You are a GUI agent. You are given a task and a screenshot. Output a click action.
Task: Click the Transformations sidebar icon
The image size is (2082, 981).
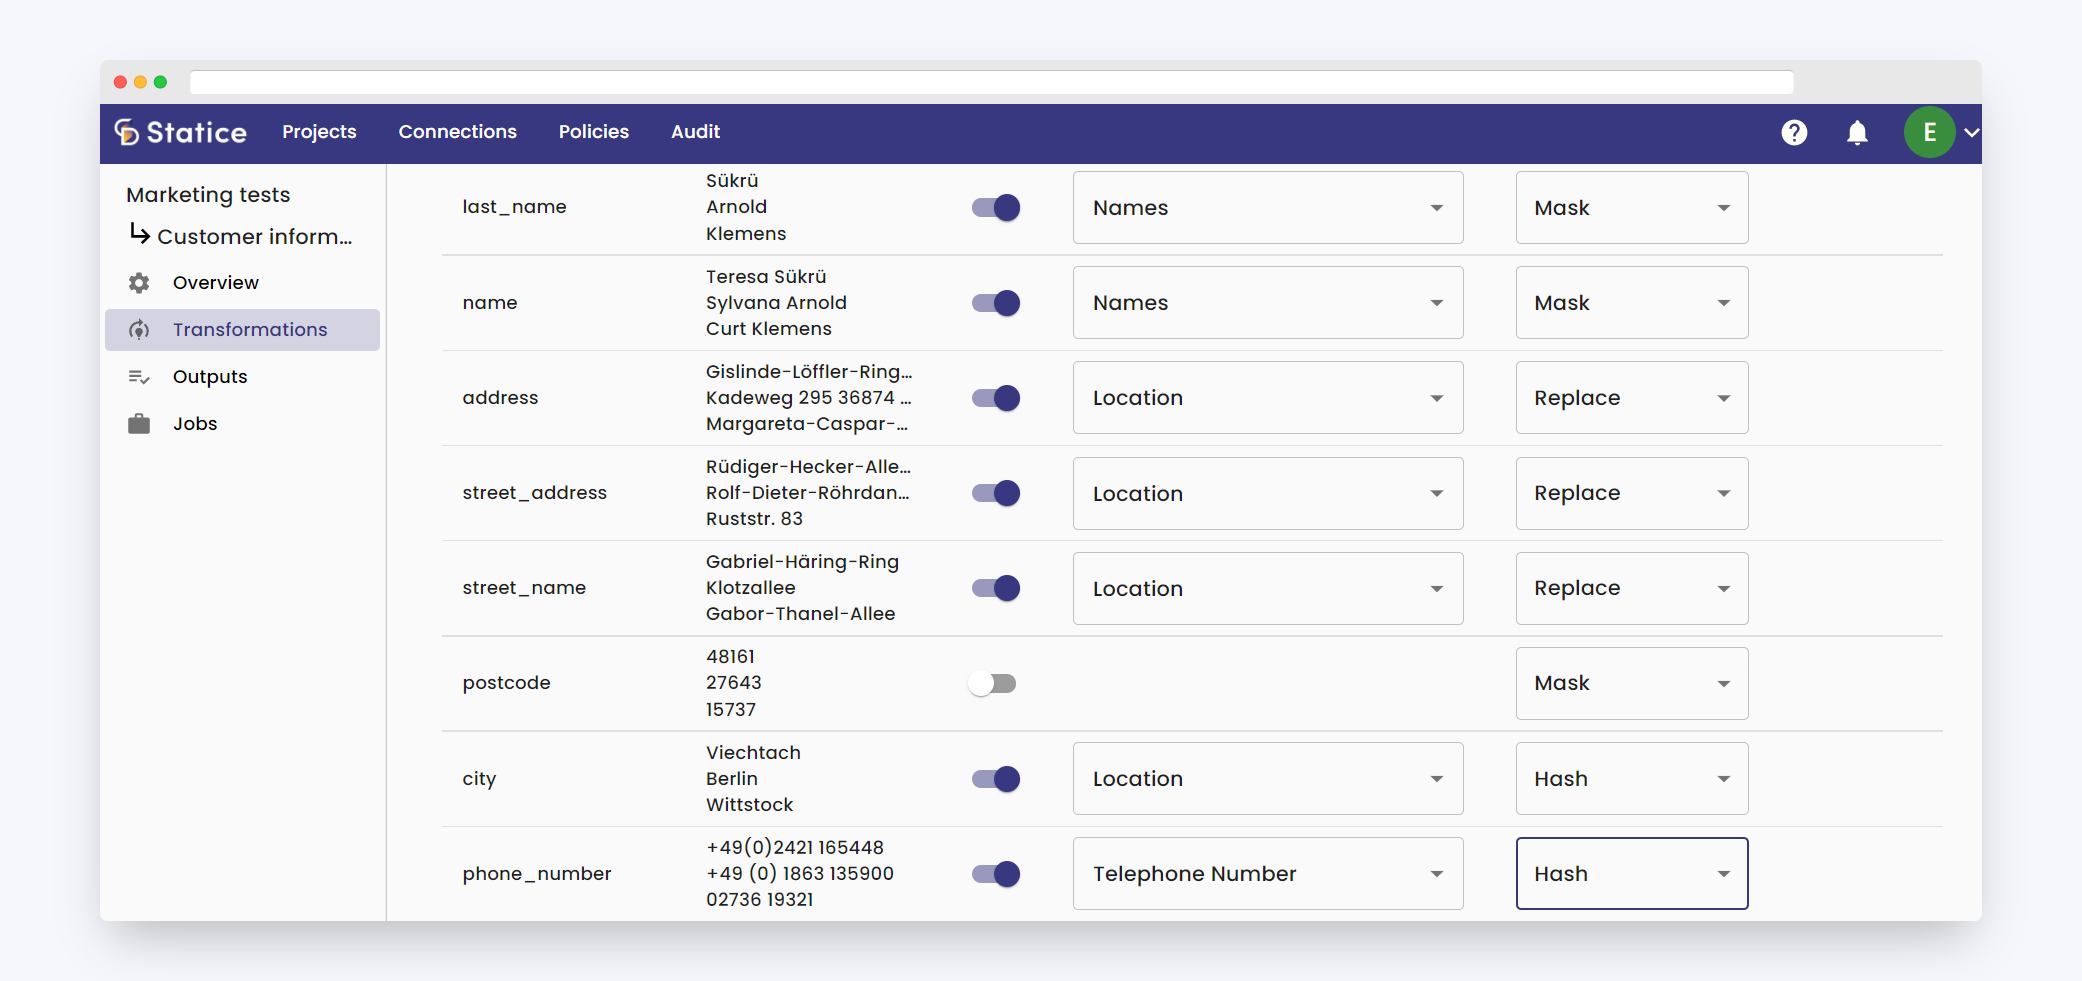coord(139,330)
